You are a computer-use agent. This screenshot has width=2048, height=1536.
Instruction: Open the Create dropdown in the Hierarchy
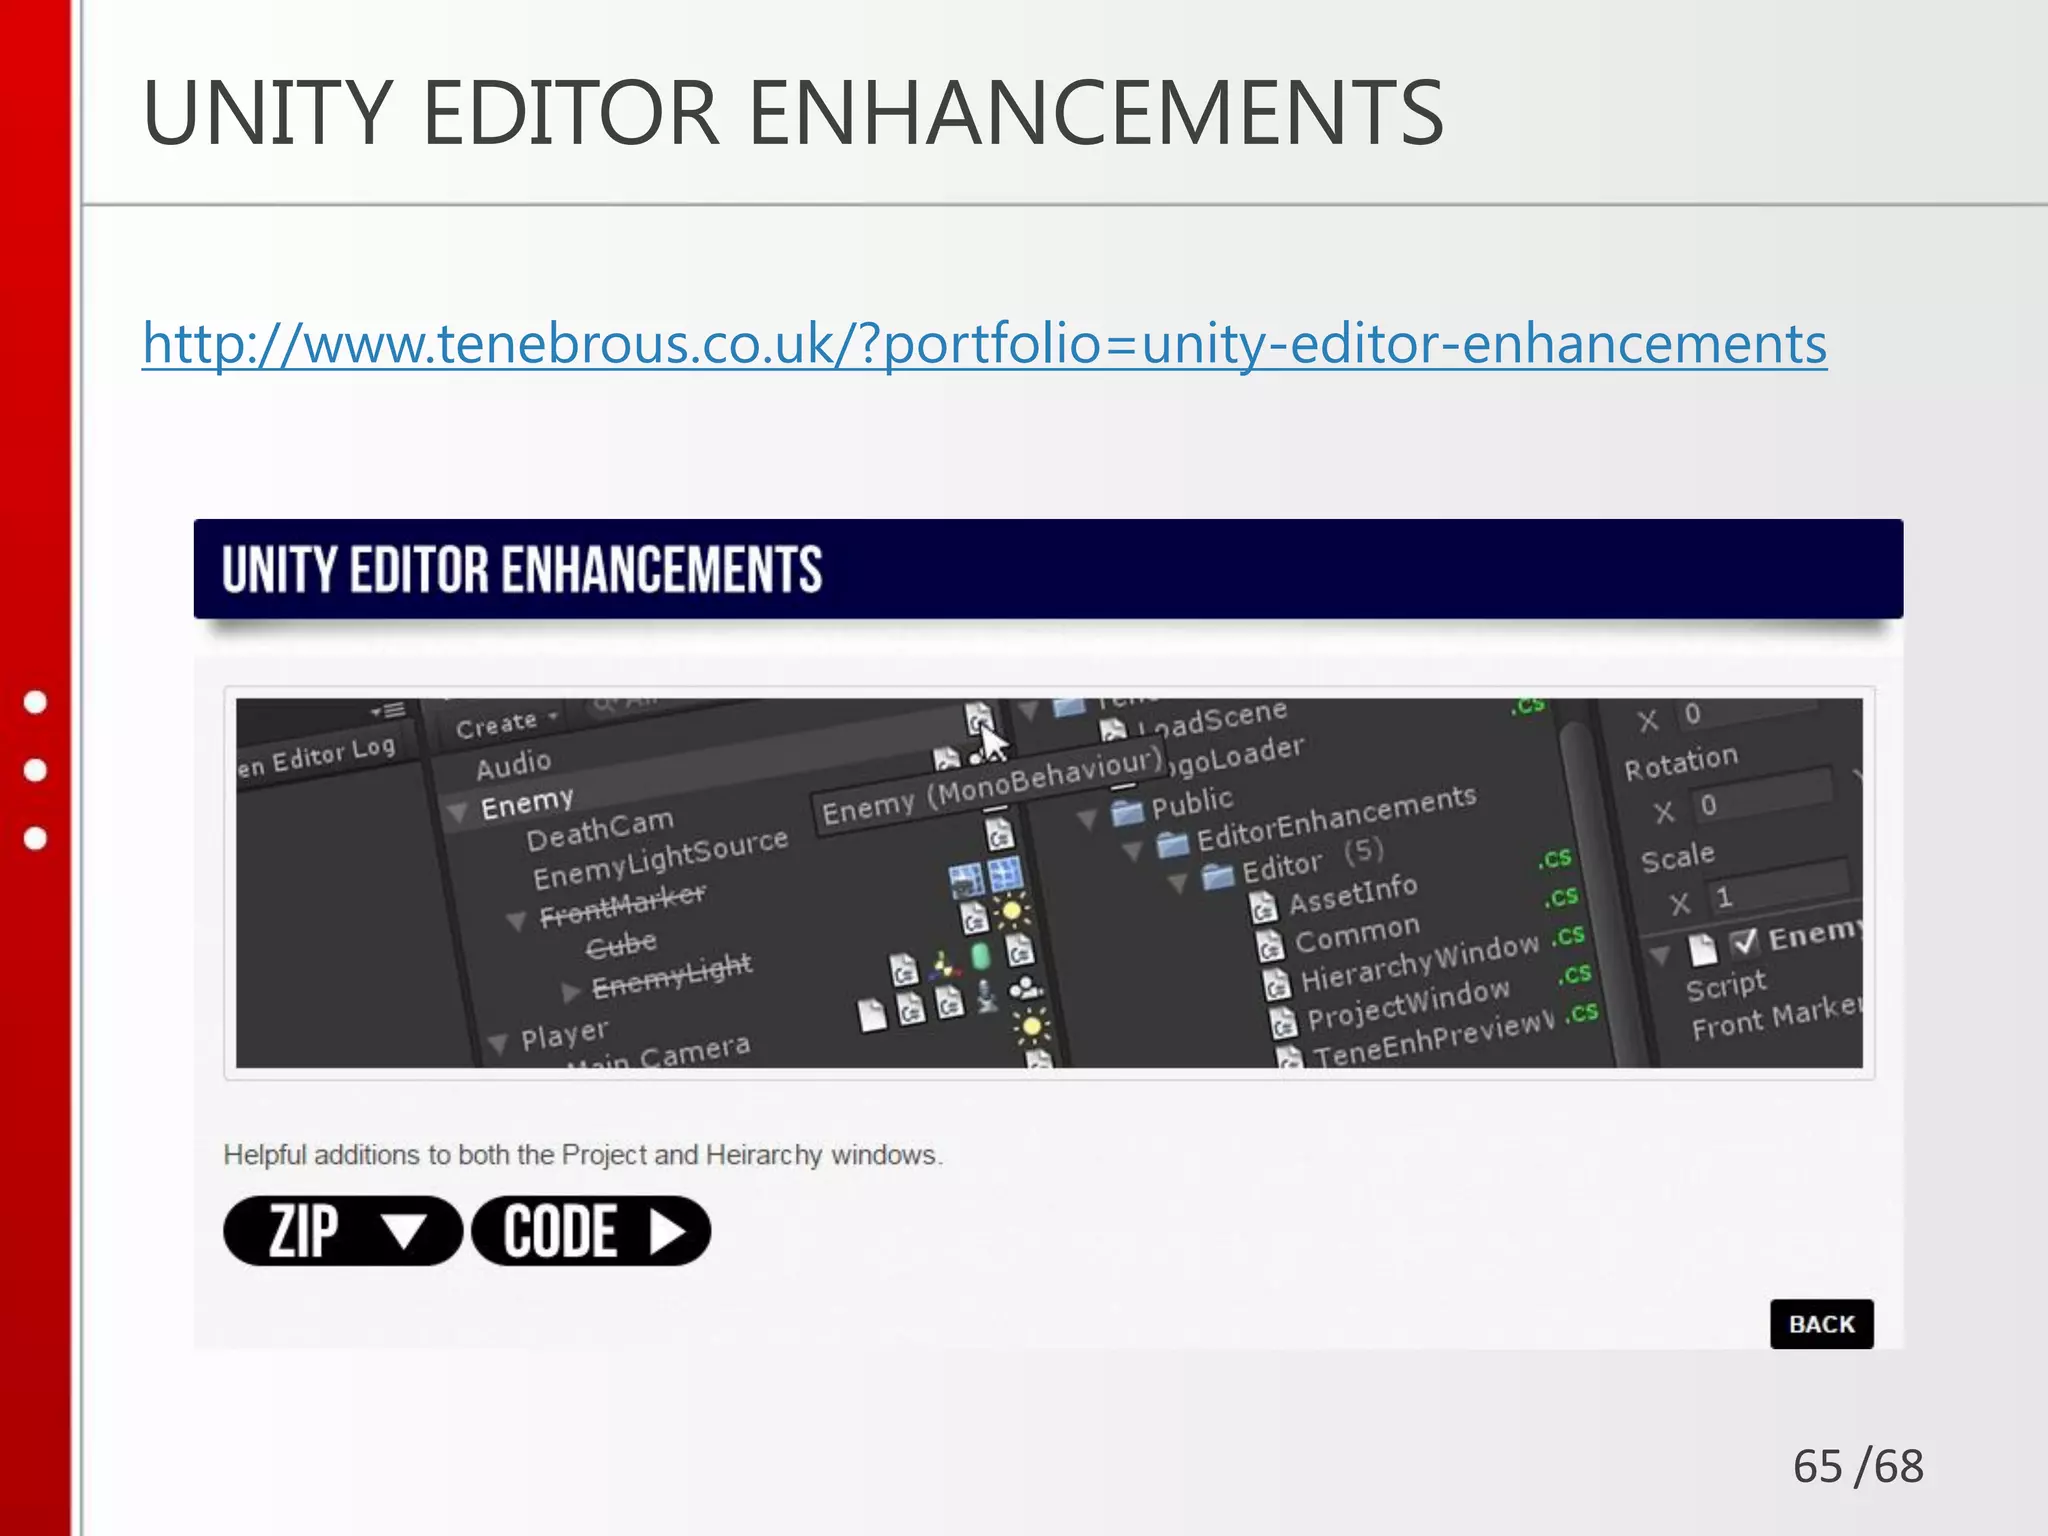pyautogui.click(x=506, y=723)
